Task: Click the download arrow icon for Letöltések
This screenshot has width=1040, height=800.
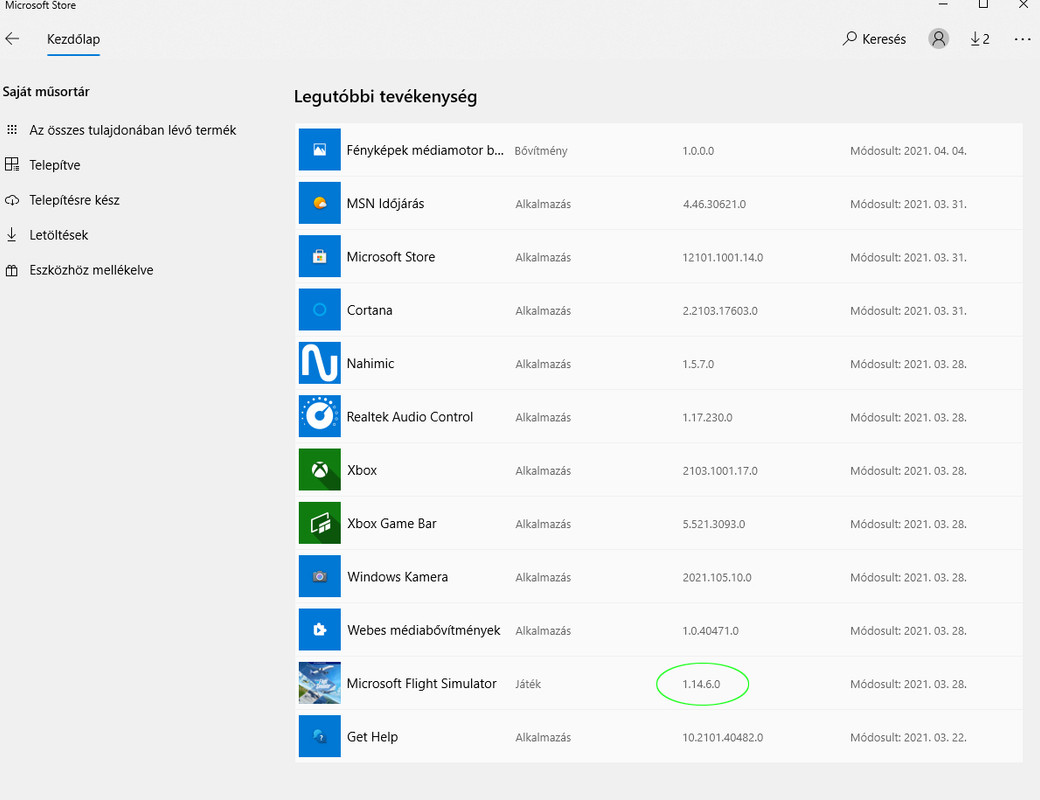Action: point(12,235)
